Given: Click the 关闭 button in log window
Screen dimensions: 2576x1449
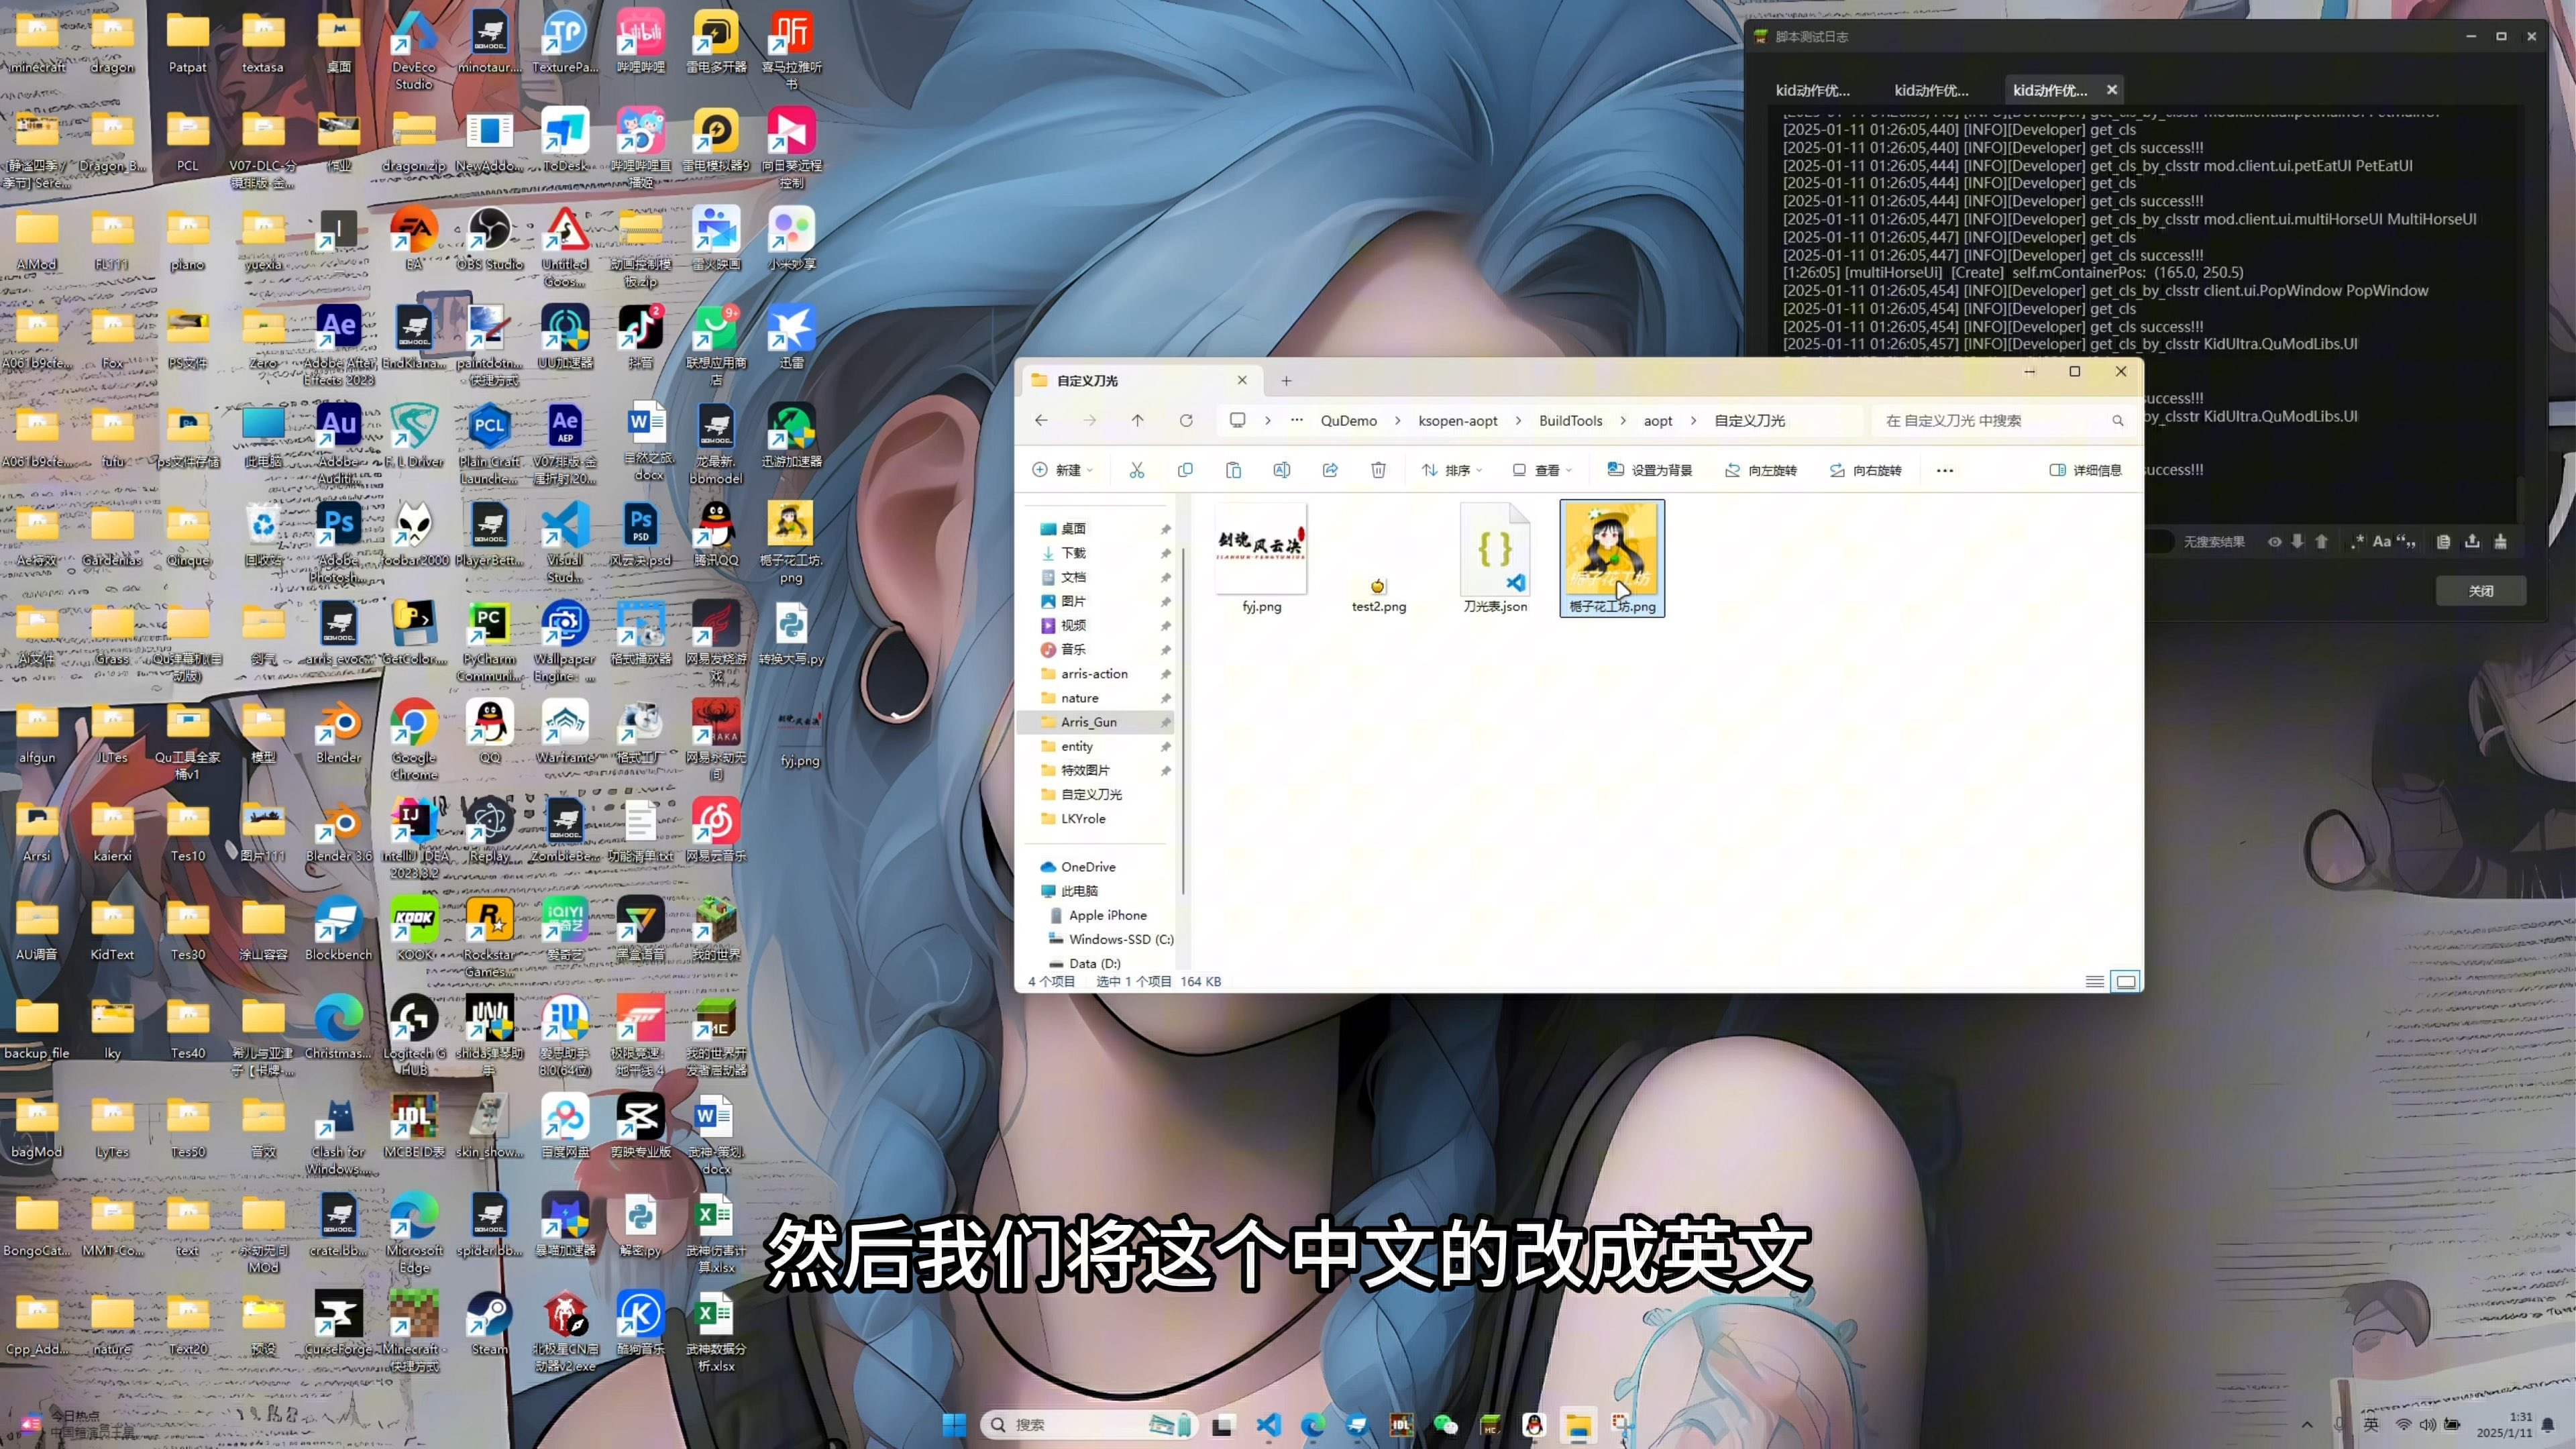Looking at the screenshot, I should (2481, 591).
